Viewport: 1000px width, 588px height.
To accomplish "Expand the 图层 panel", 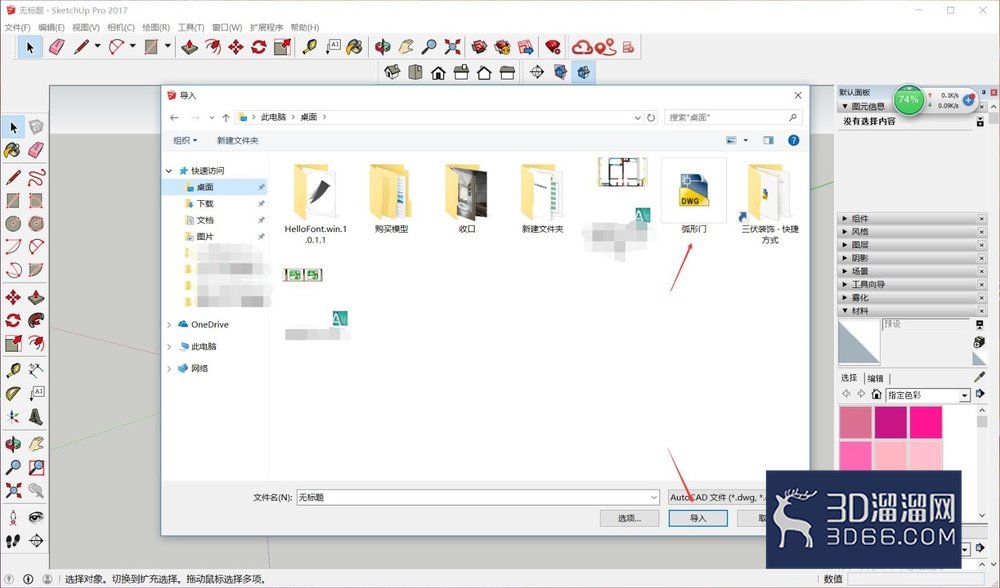I will pyautogui.click(x=911, y=245).
